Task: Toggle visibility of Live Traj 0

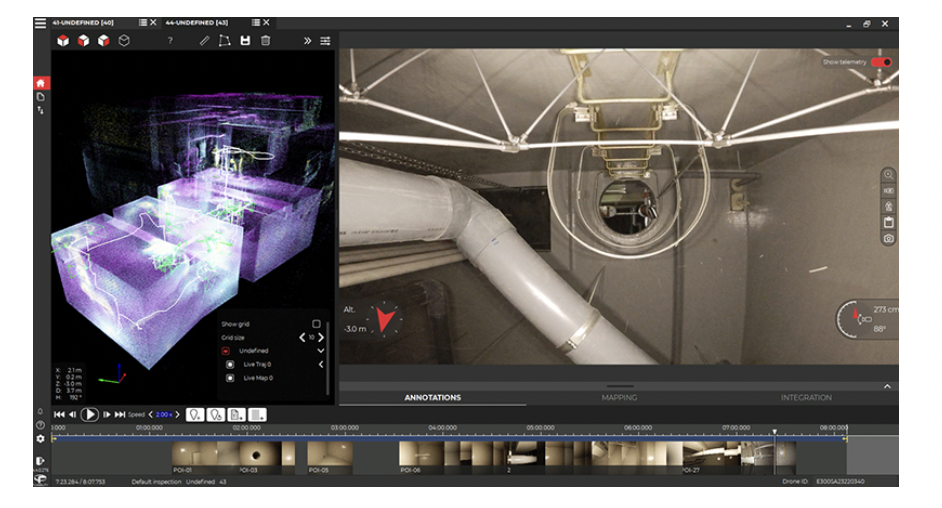Action: [x=229, y=364]
